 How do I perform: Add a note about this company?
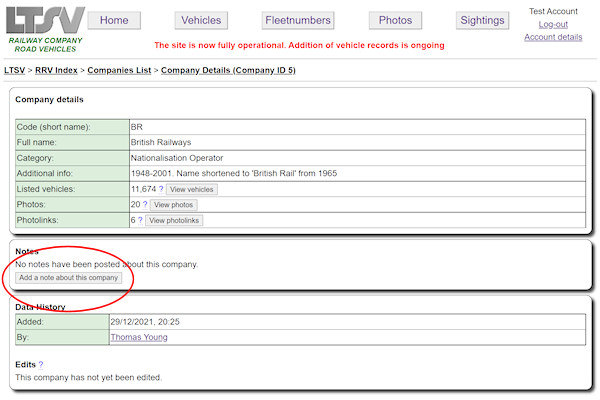coord(69,278)
